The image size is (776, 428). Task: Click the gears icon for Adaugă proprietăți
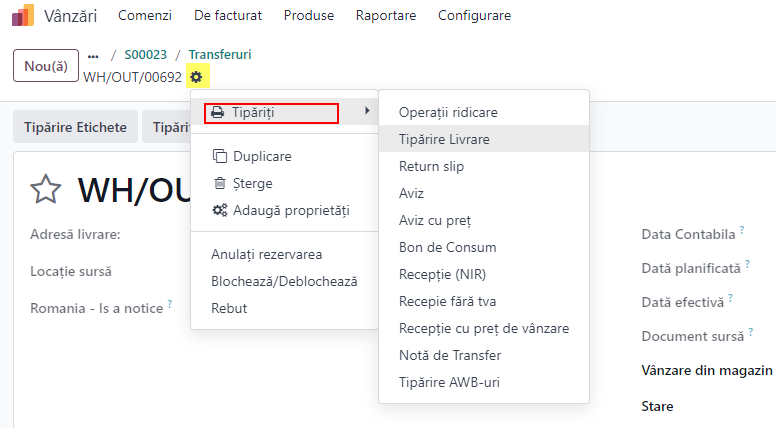[x=220, y=210]
